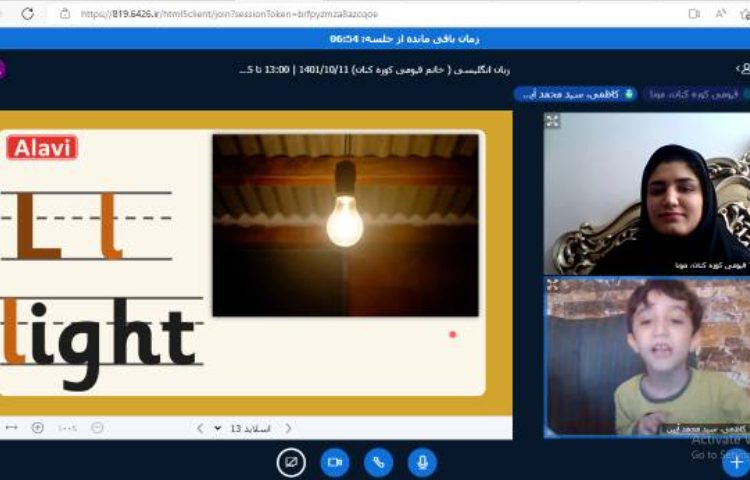Click the teacher's webcam video tile

pos(647,194)
